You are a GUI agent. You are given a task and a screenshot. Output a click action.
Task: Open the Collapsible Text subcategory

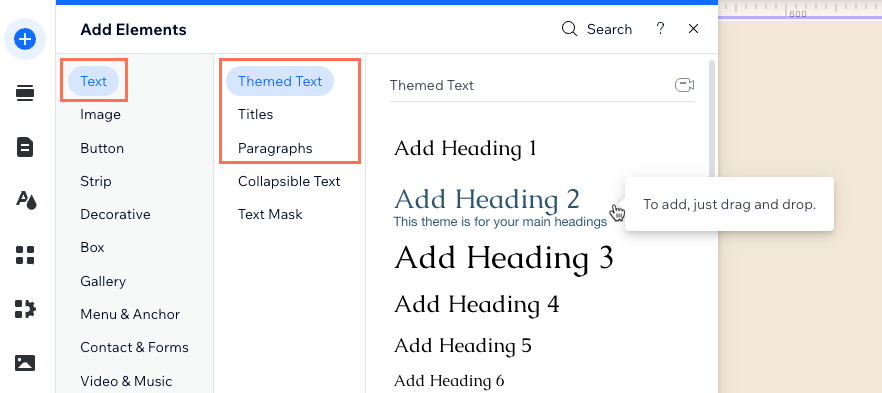point(289,182)
